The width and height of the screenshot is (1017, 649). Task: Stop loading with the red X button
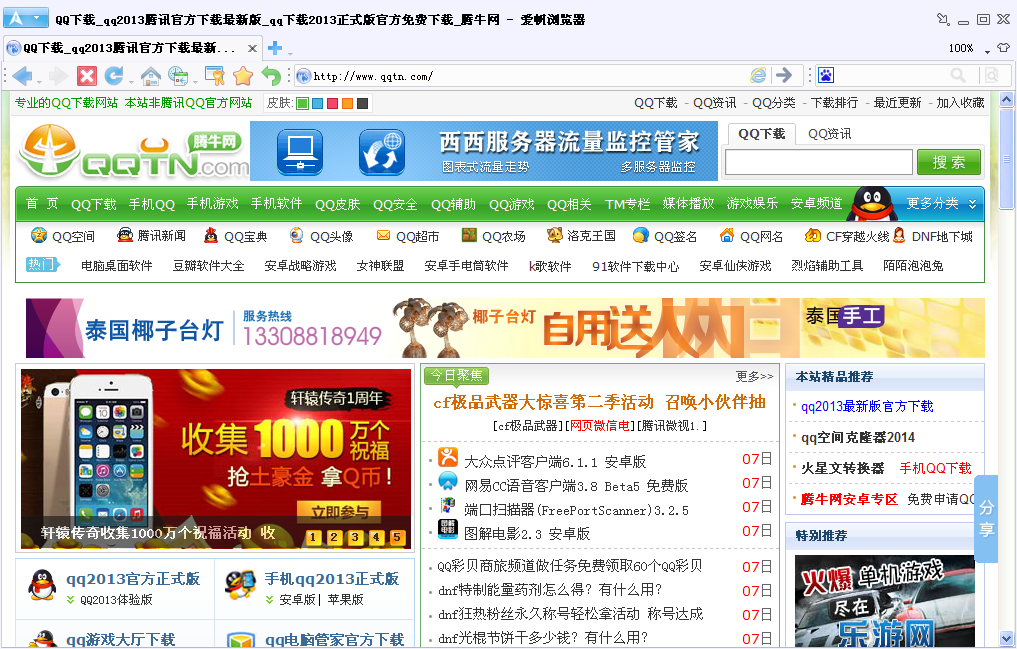[x=87, y=76]
